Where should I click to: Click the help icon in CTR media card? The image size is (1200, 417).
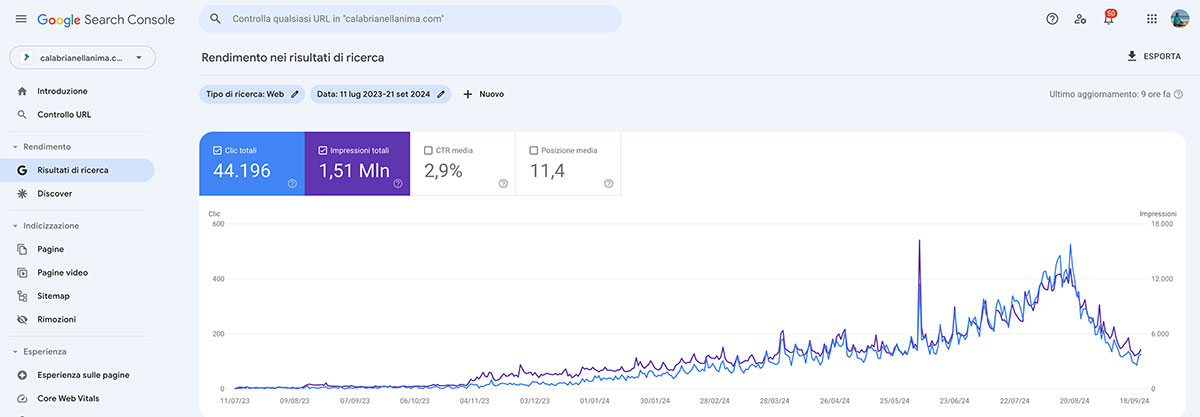pos(502,183)
